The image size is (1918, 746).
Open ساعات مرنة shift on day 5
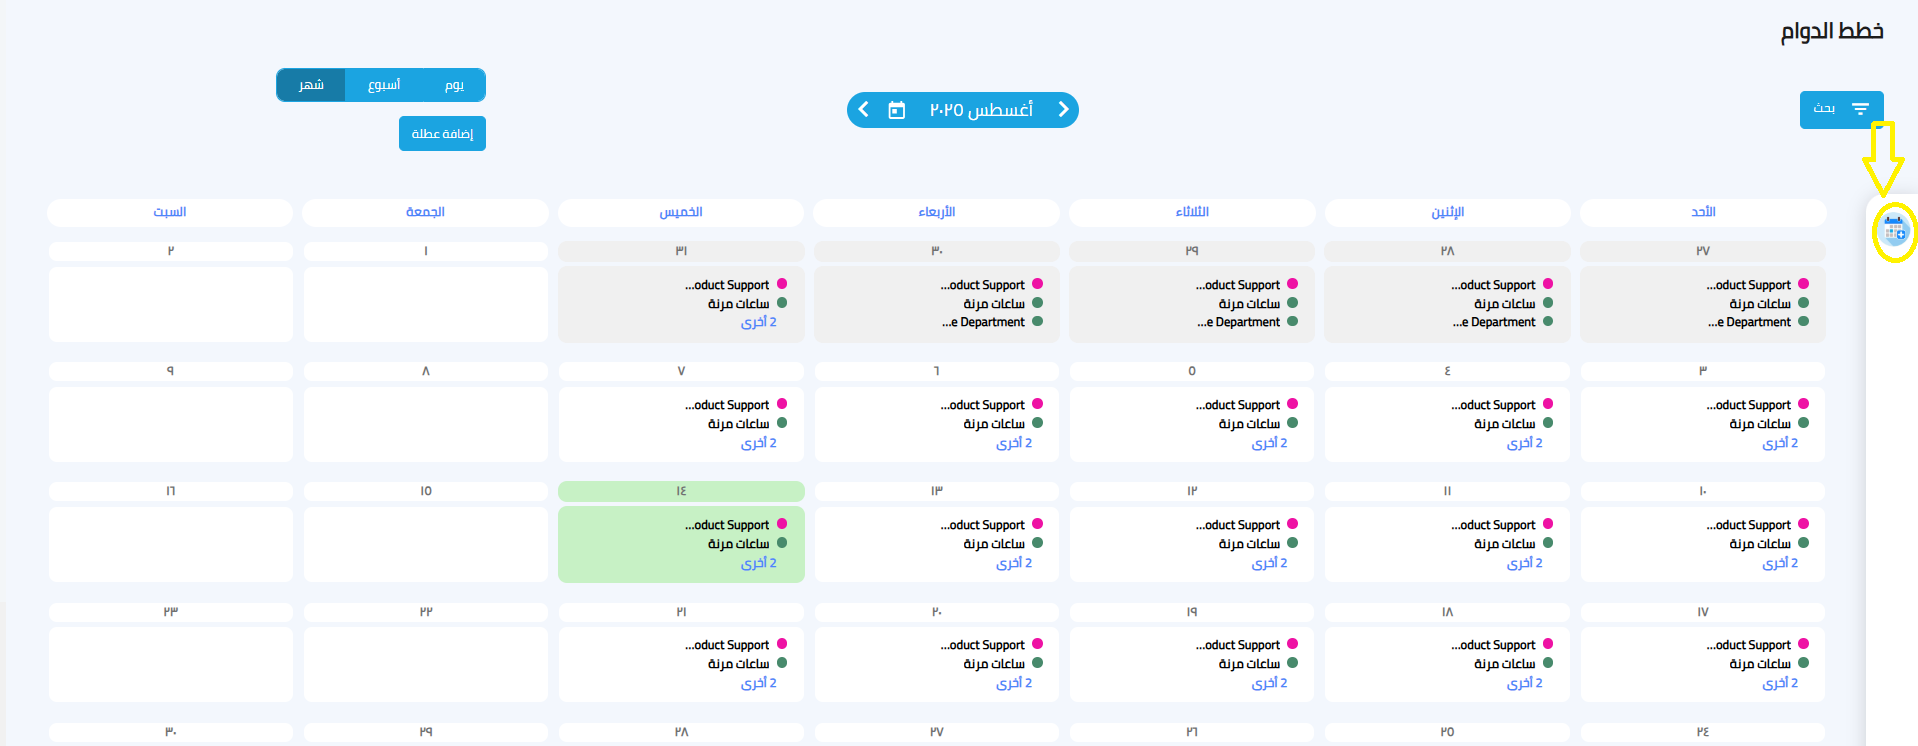click(1249, 424)
